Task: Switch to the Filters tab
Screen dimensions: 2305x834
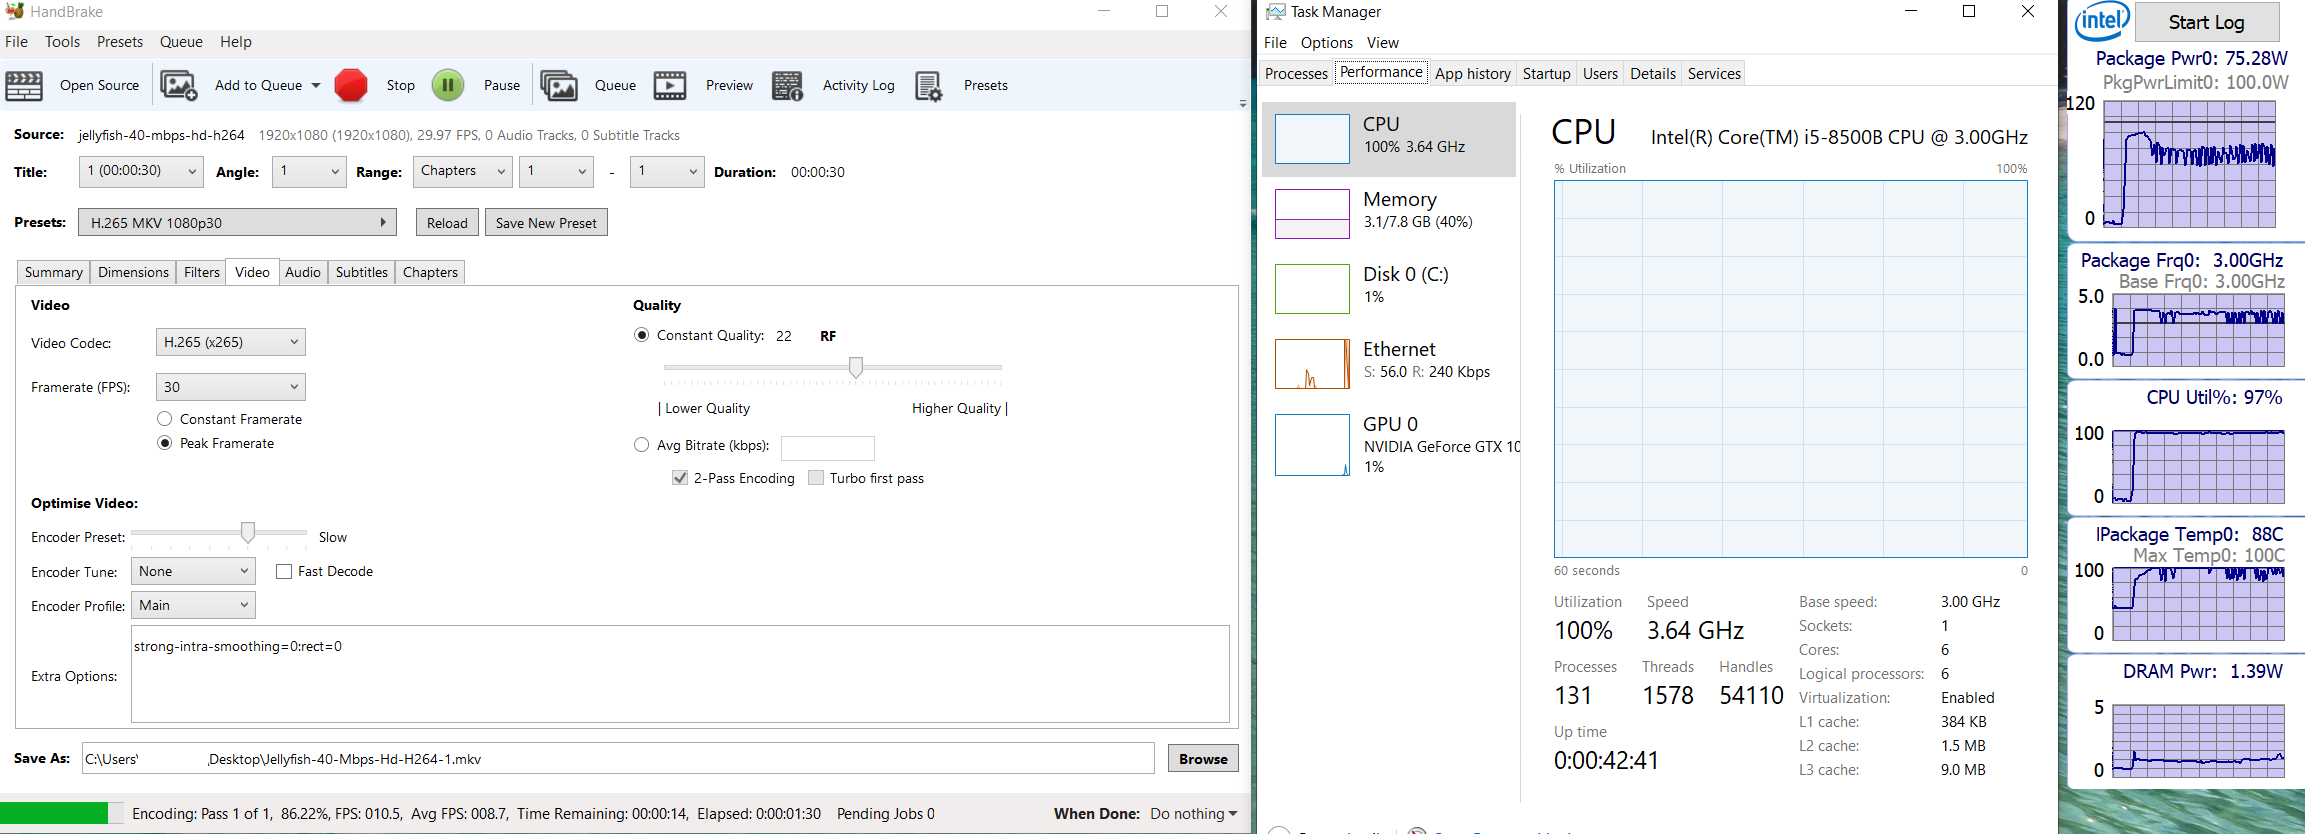Action: (x=202, y=272)
